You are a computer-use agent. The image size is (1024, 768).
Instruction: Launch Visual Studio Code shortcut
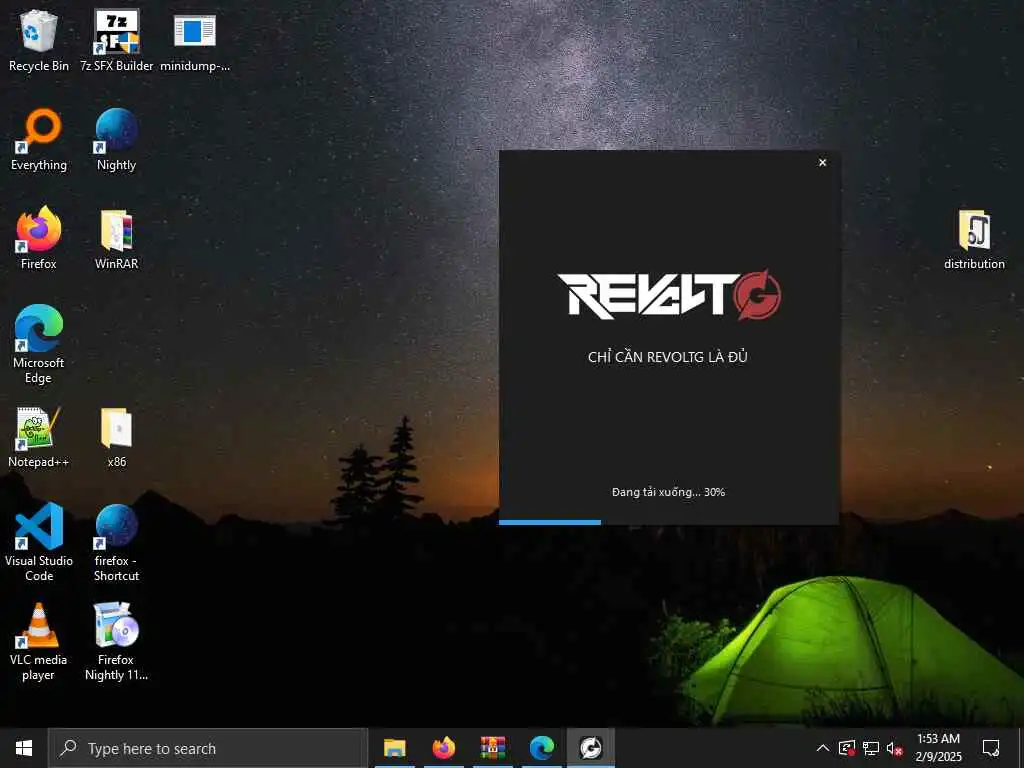[39, 543]
